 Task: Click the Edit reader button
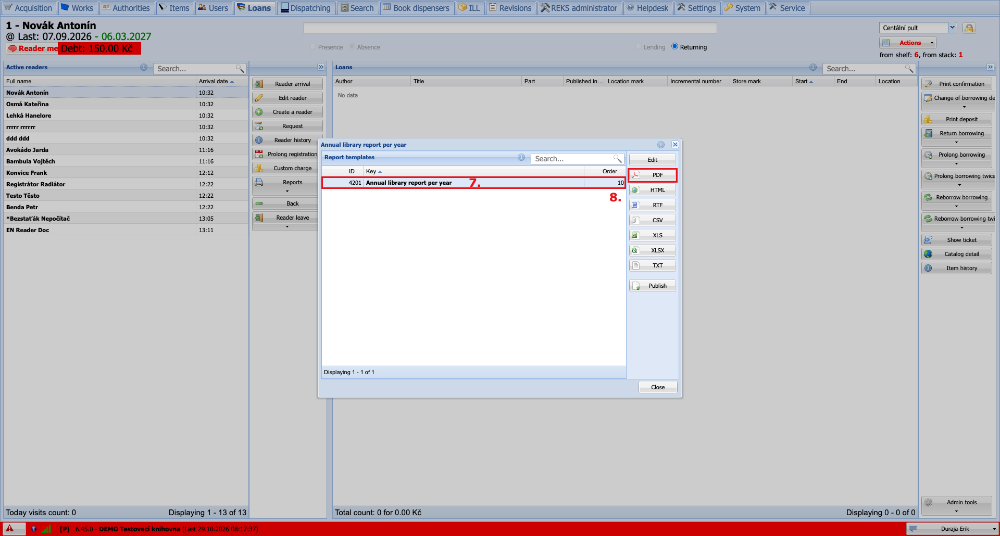point(287,98)
